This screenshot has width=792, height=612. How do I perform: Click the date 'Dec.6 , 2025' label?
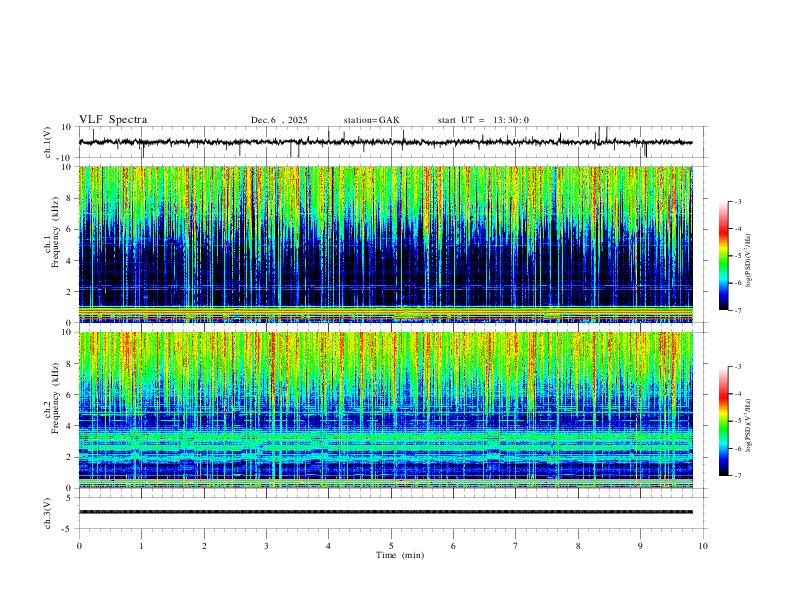coord(279,120)
